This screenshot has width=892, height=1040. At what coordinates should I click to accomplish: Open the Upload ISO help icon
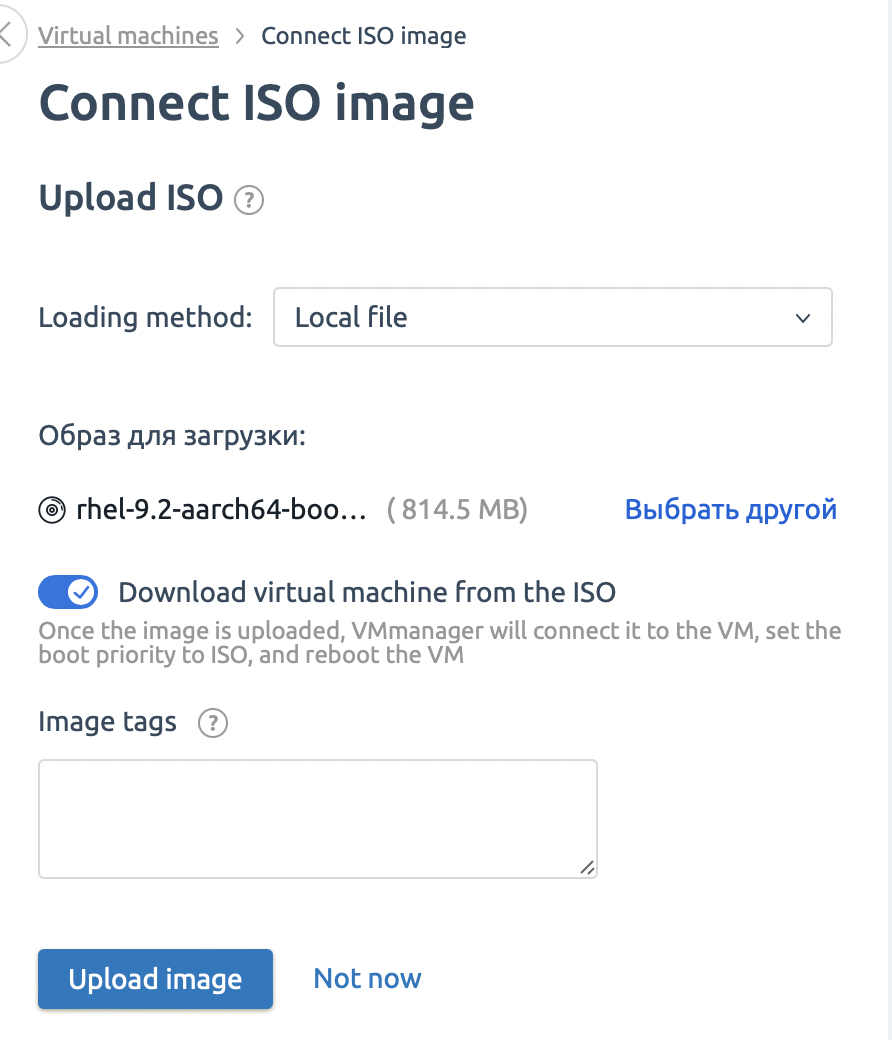[249, 200]
